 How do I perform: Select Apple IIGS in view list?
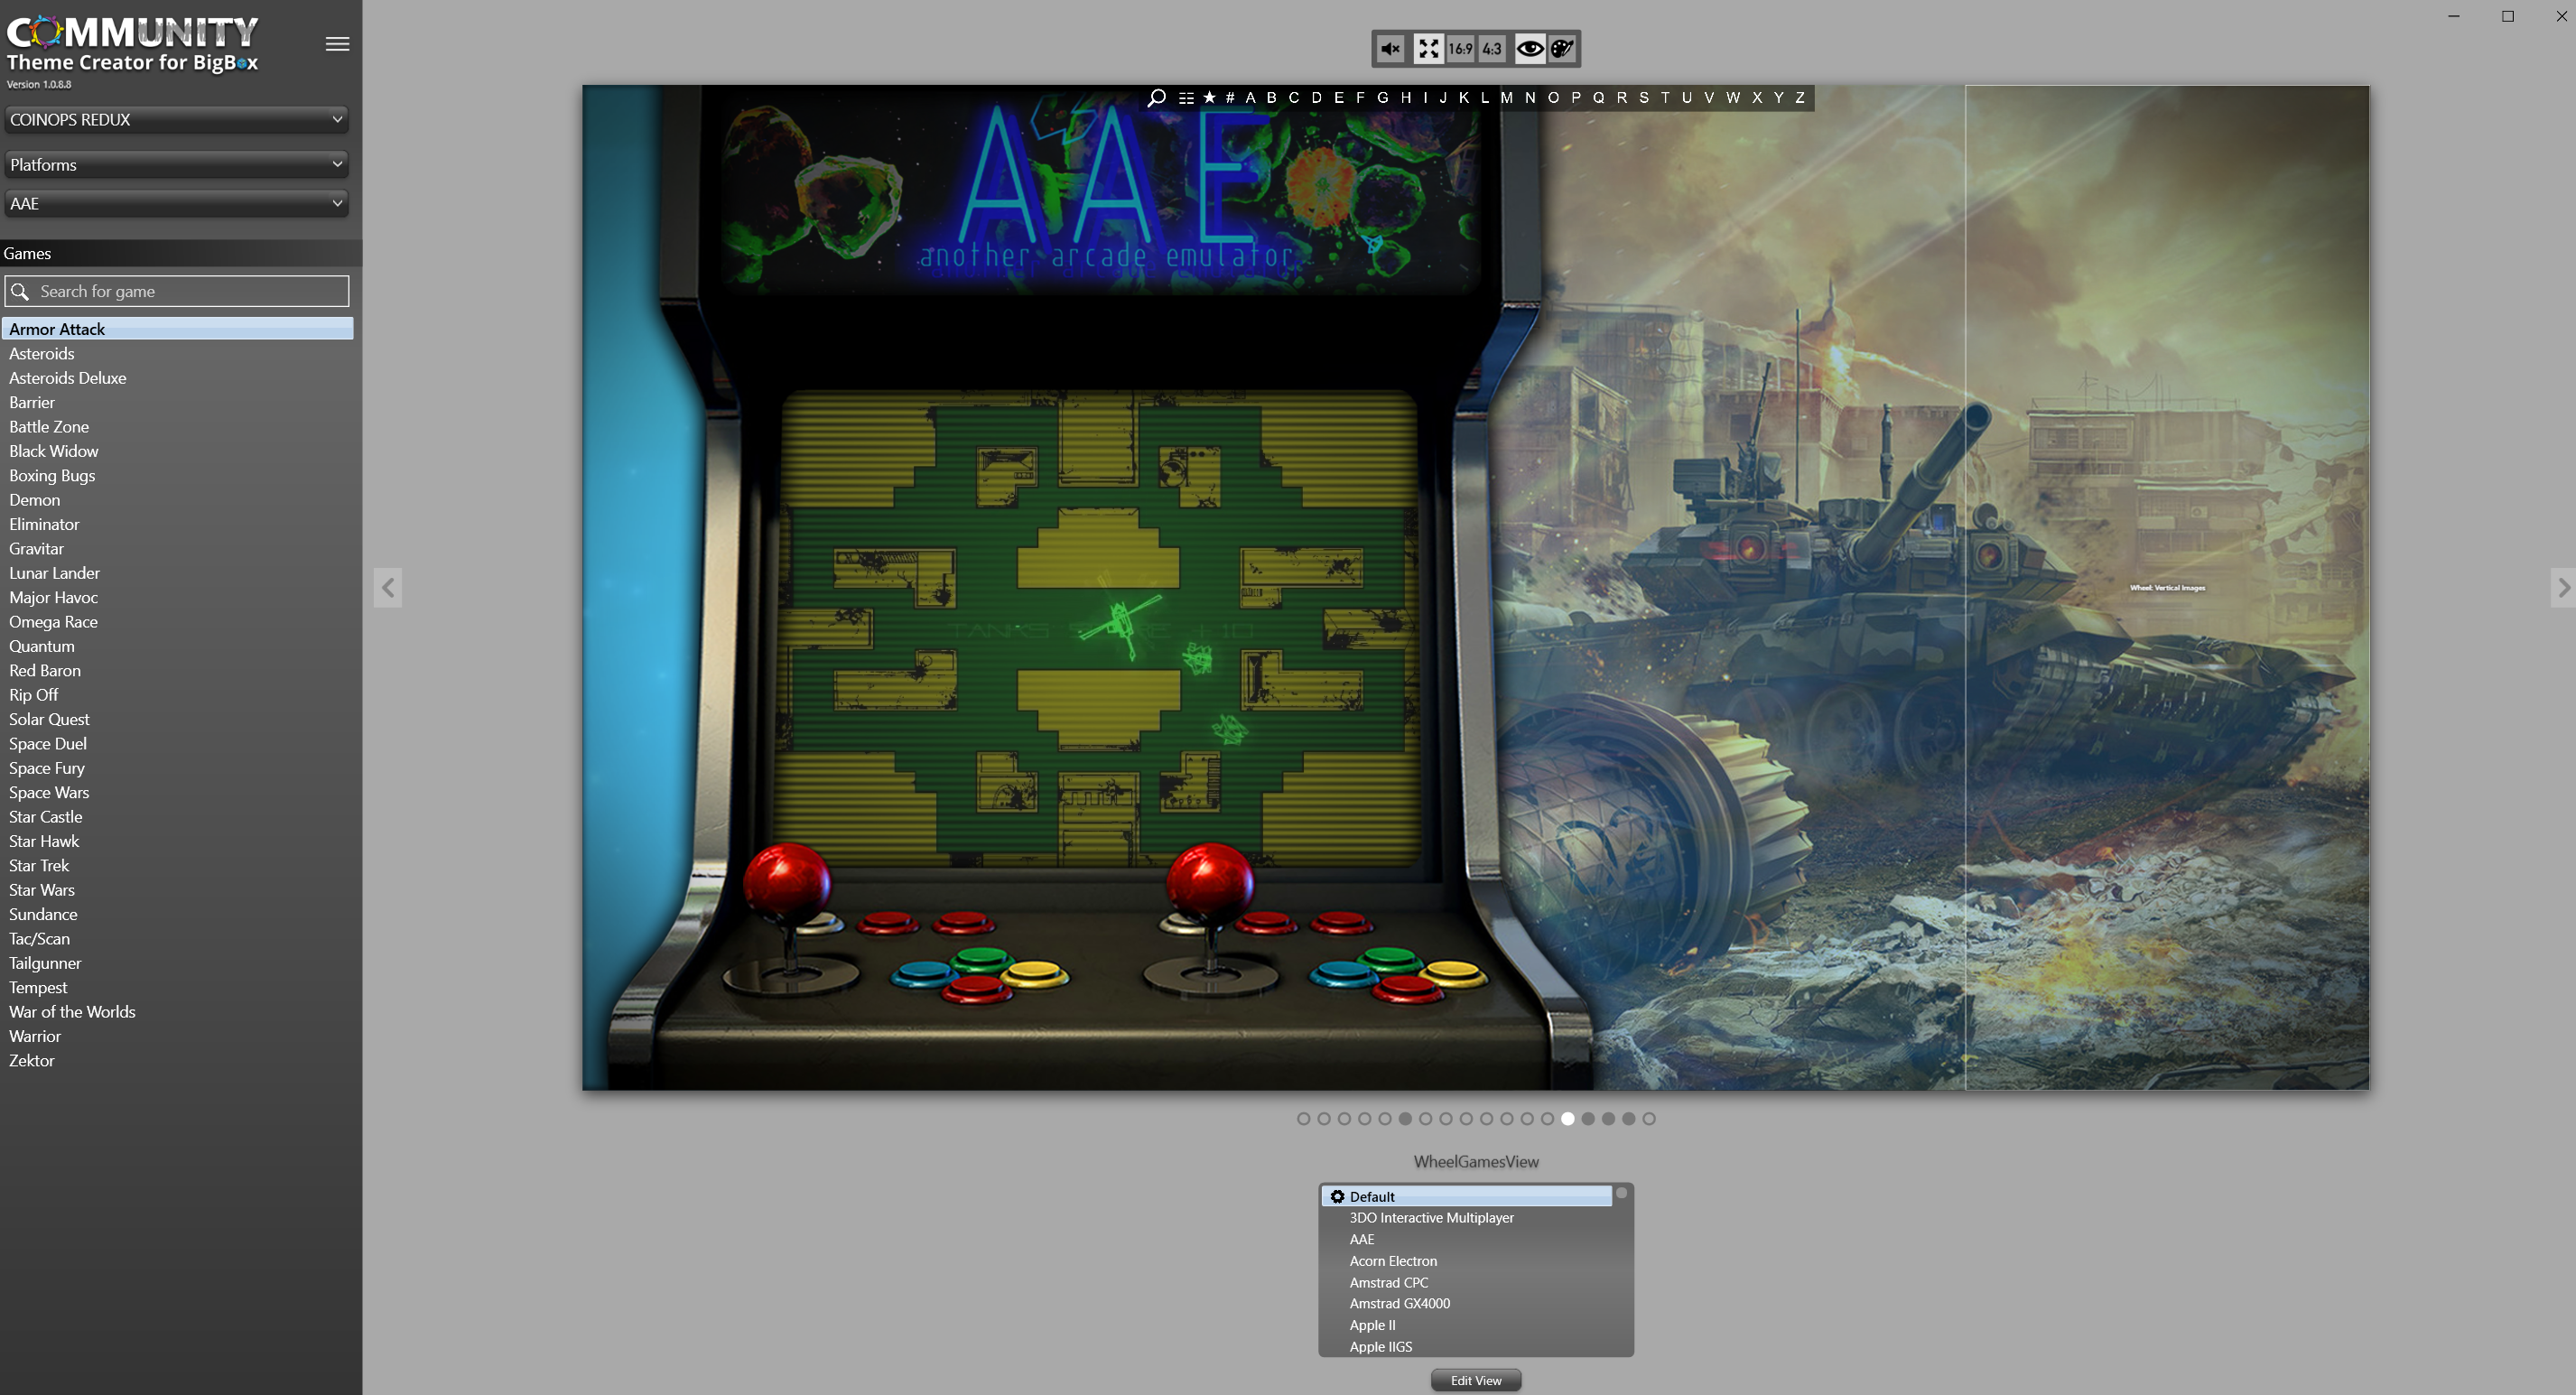(x=1467, y=1346)
